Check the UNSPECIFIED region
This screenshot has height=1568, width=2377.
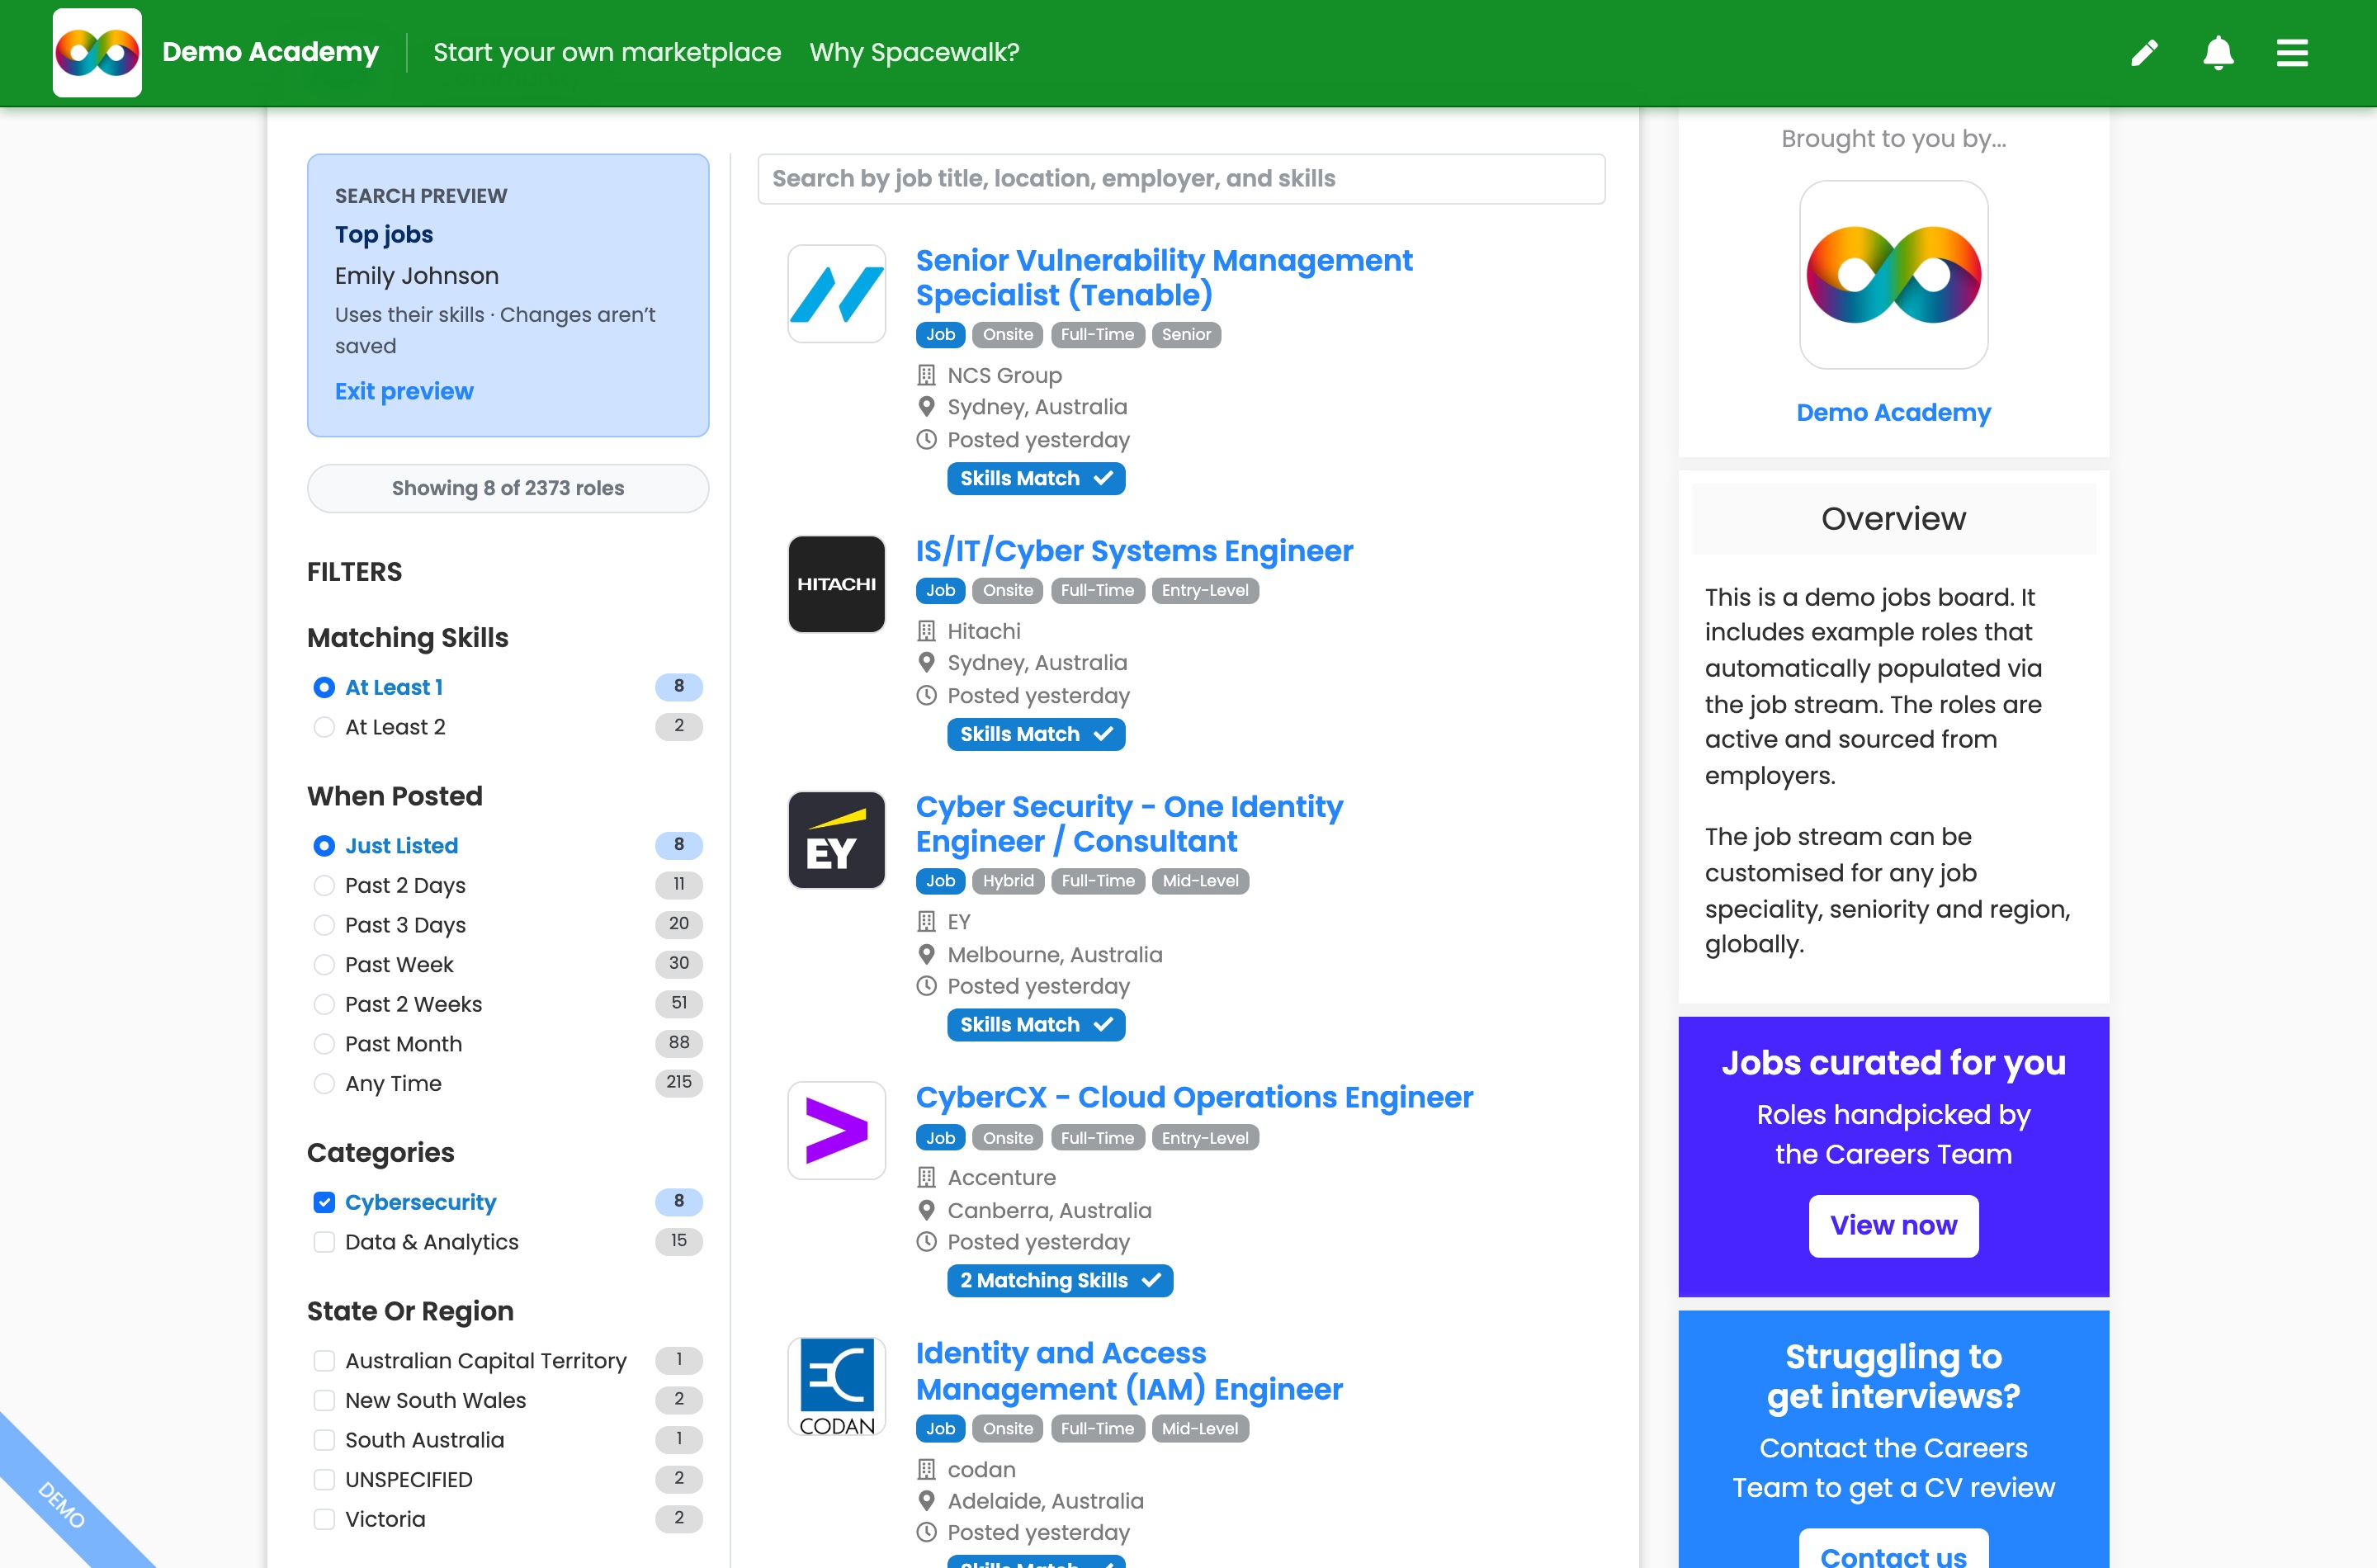[x=324, y=1479]
